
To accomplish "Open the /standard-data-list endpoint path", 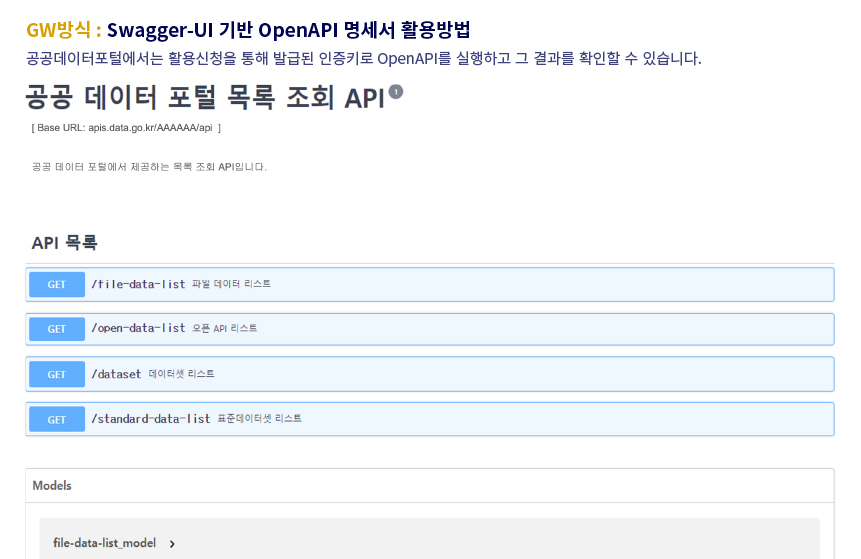I will tap(150, 419).
